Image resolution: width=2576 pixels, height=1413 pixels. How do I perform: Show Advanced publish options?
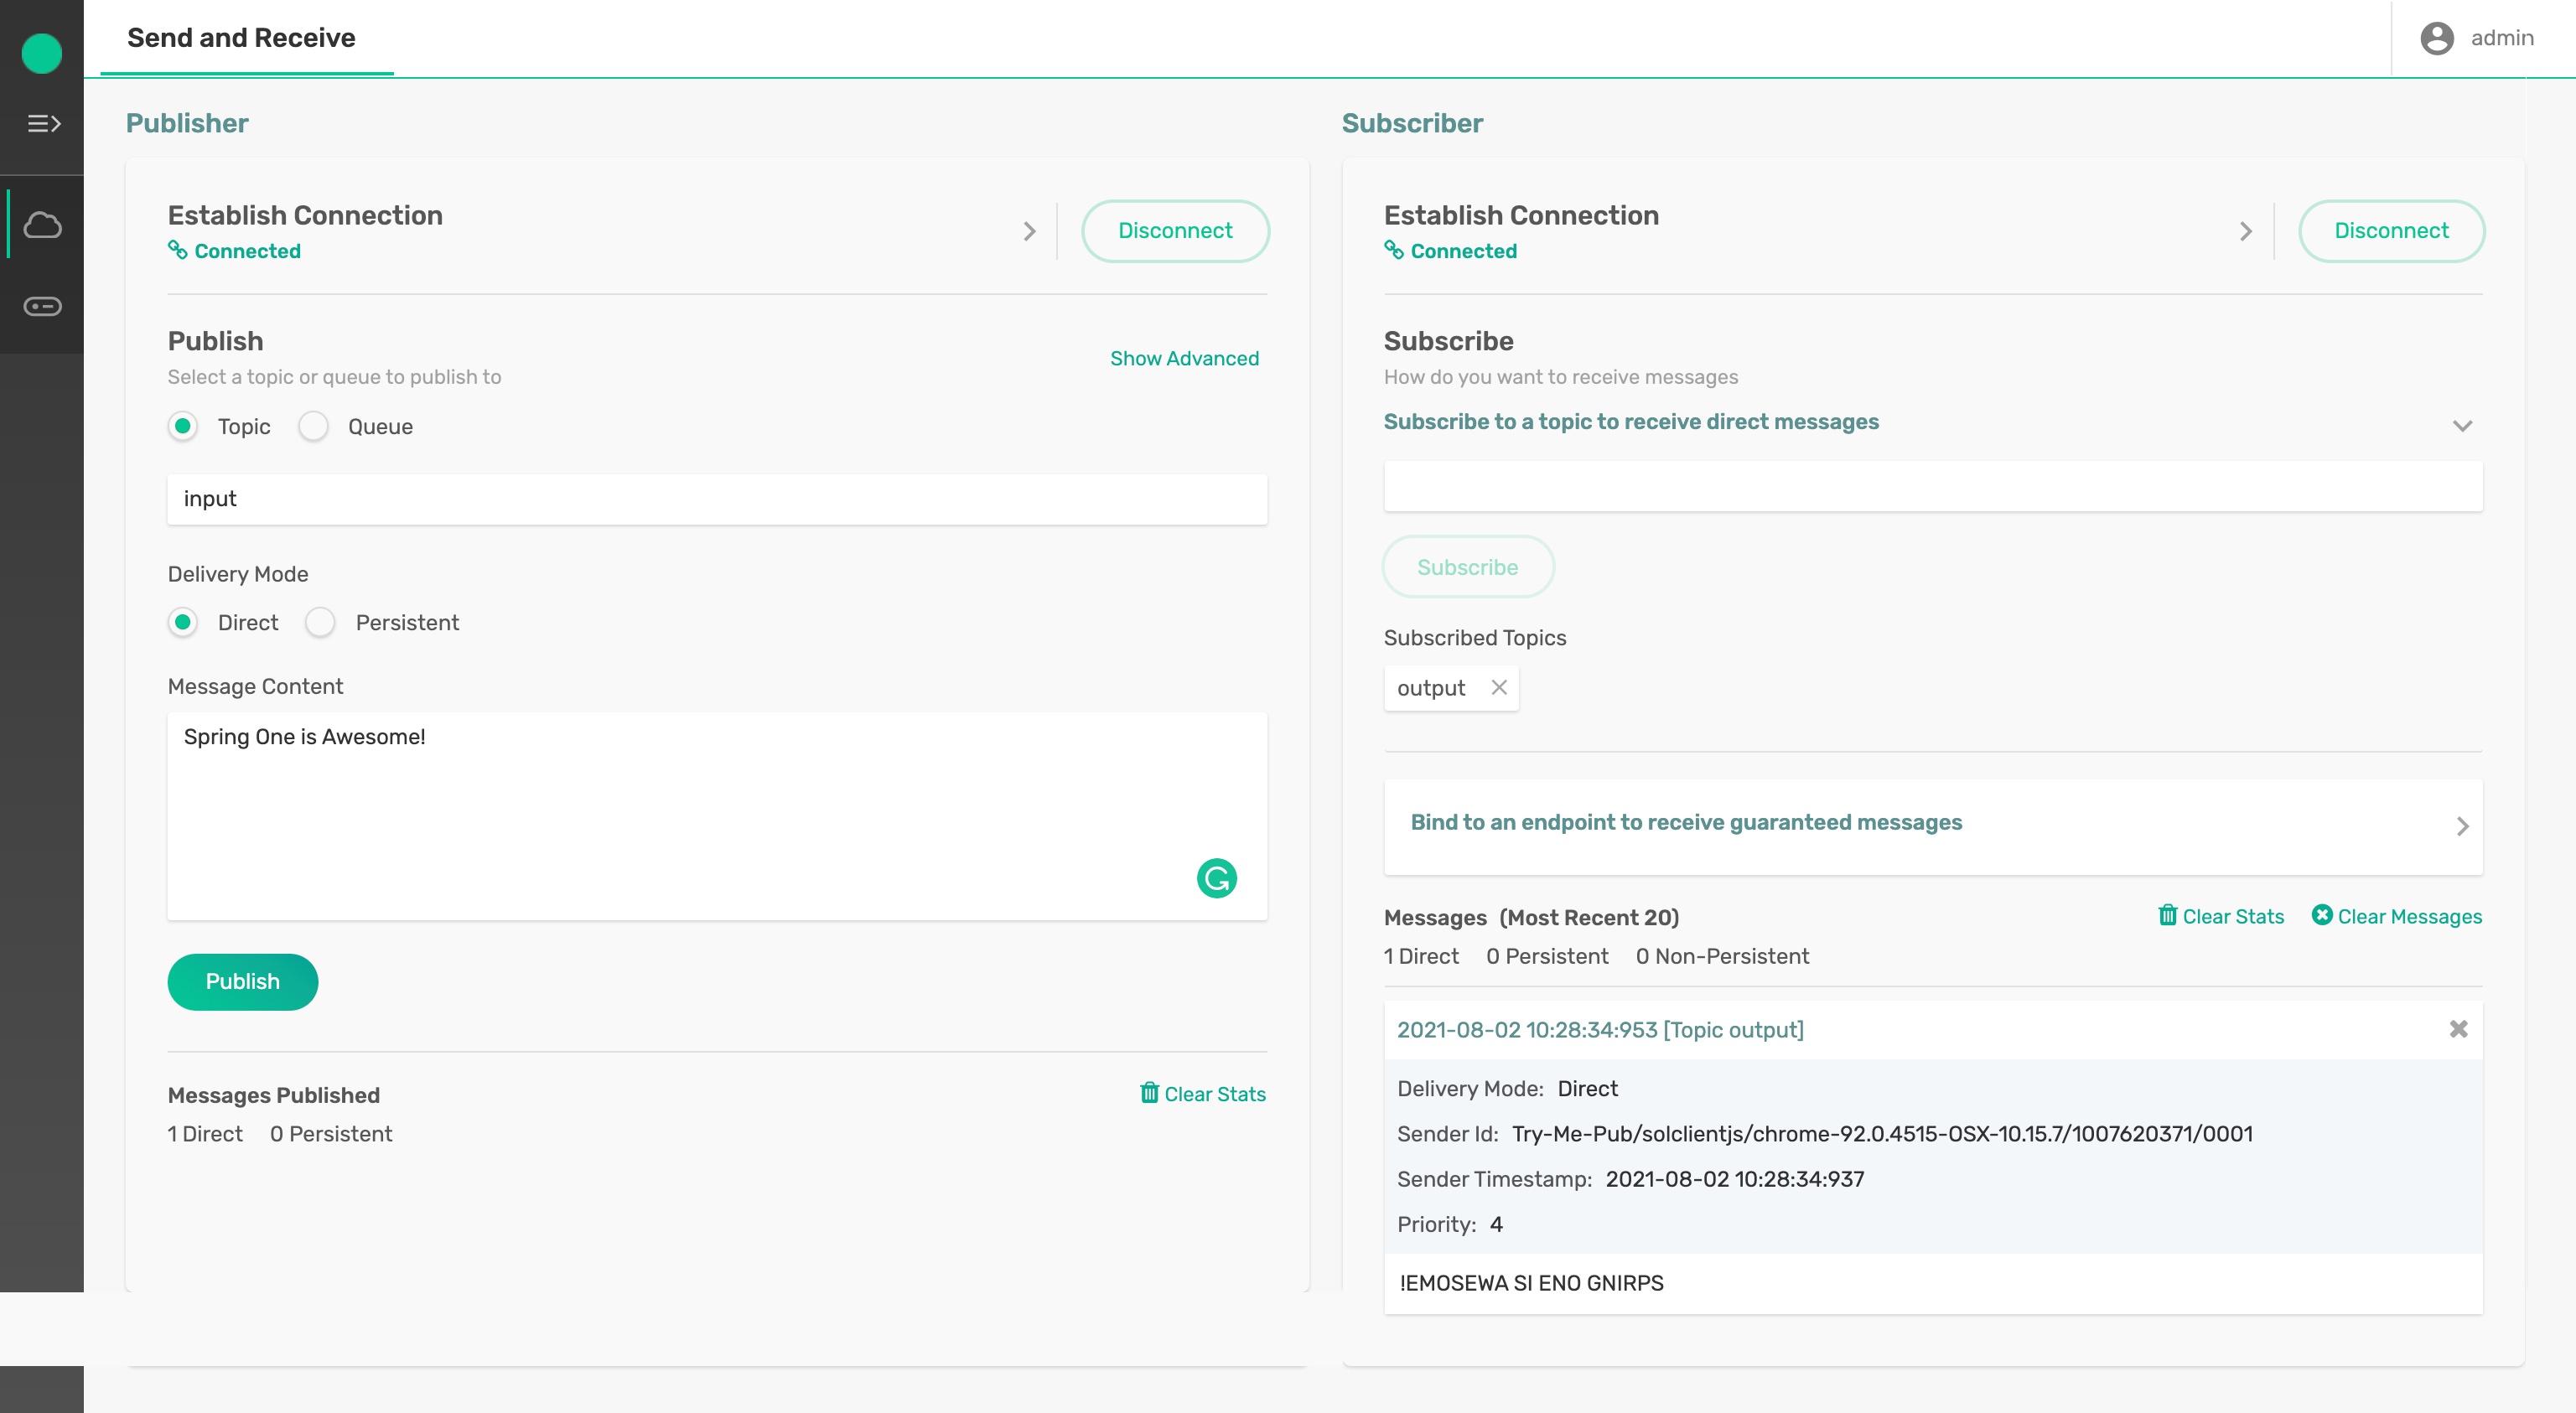point(1184,358)
